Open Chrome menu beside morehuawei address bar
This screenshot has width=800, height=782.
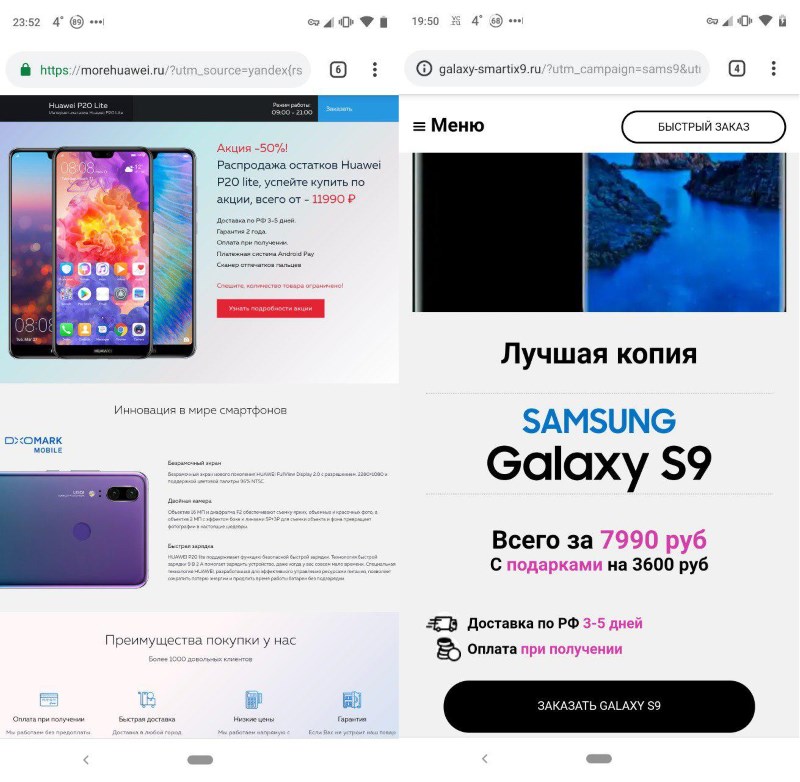tap(374, 69)
